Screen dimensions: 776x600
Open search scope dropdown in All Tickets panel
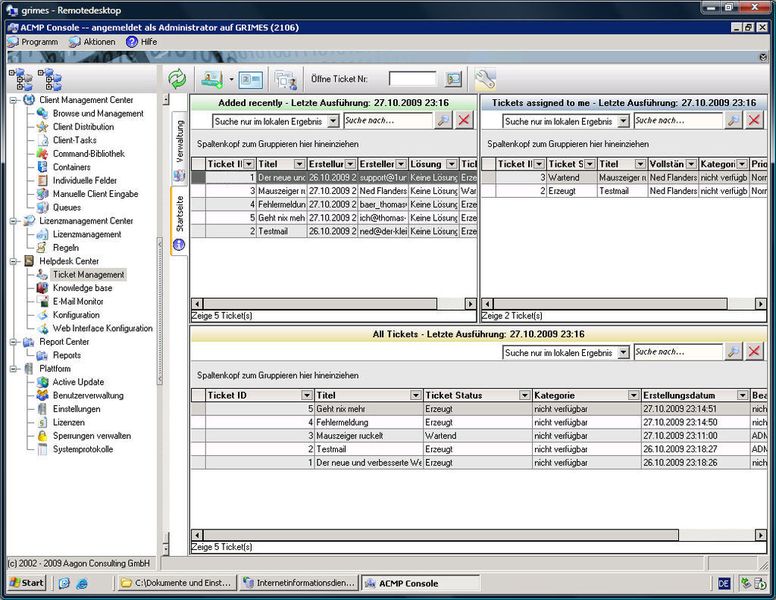tap(623, 352)
